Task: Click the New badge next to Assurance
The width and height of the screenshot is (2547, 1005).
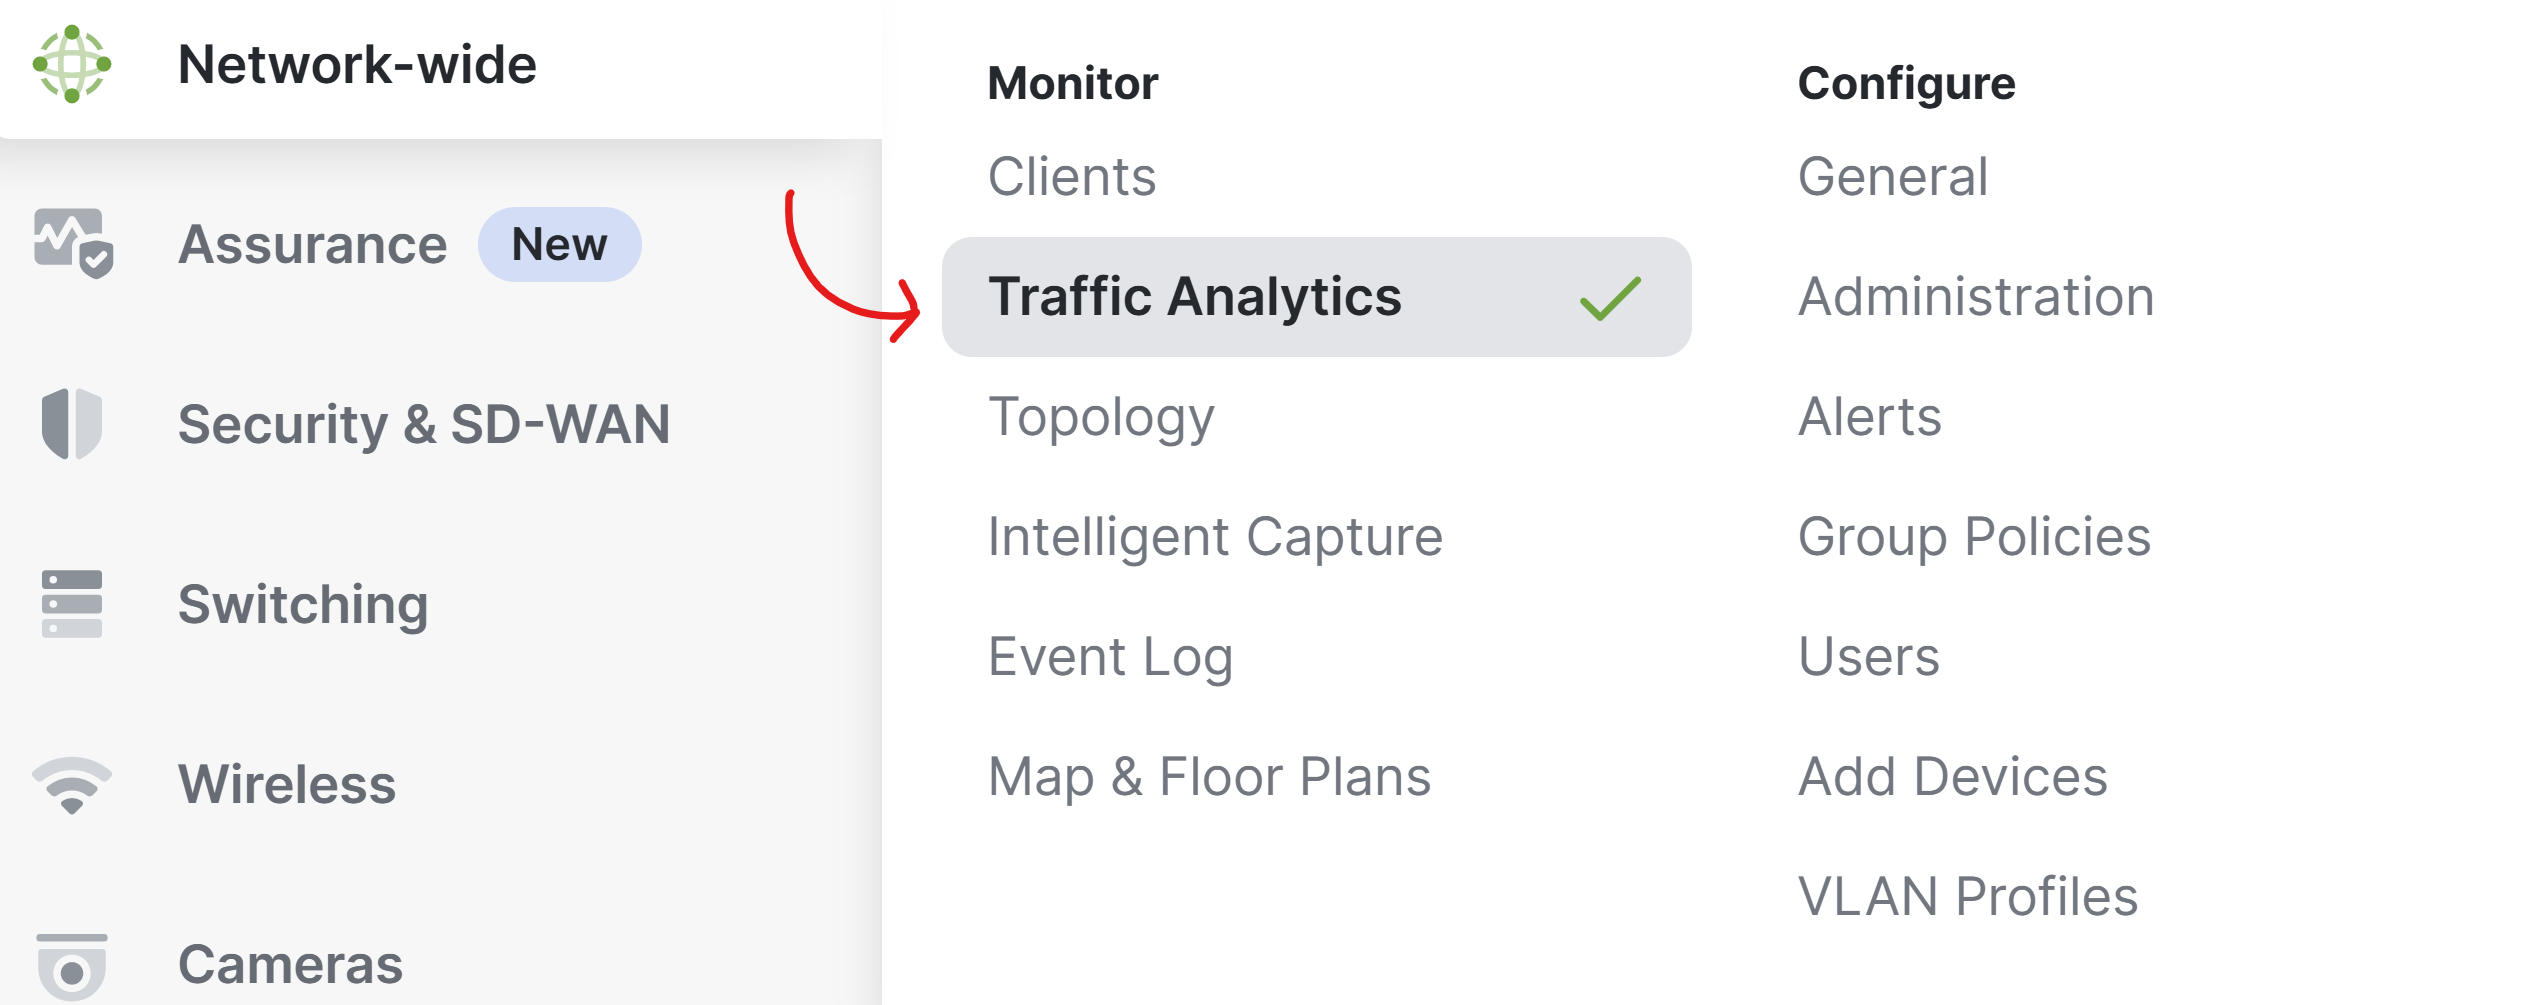Action: coord(560,244)
